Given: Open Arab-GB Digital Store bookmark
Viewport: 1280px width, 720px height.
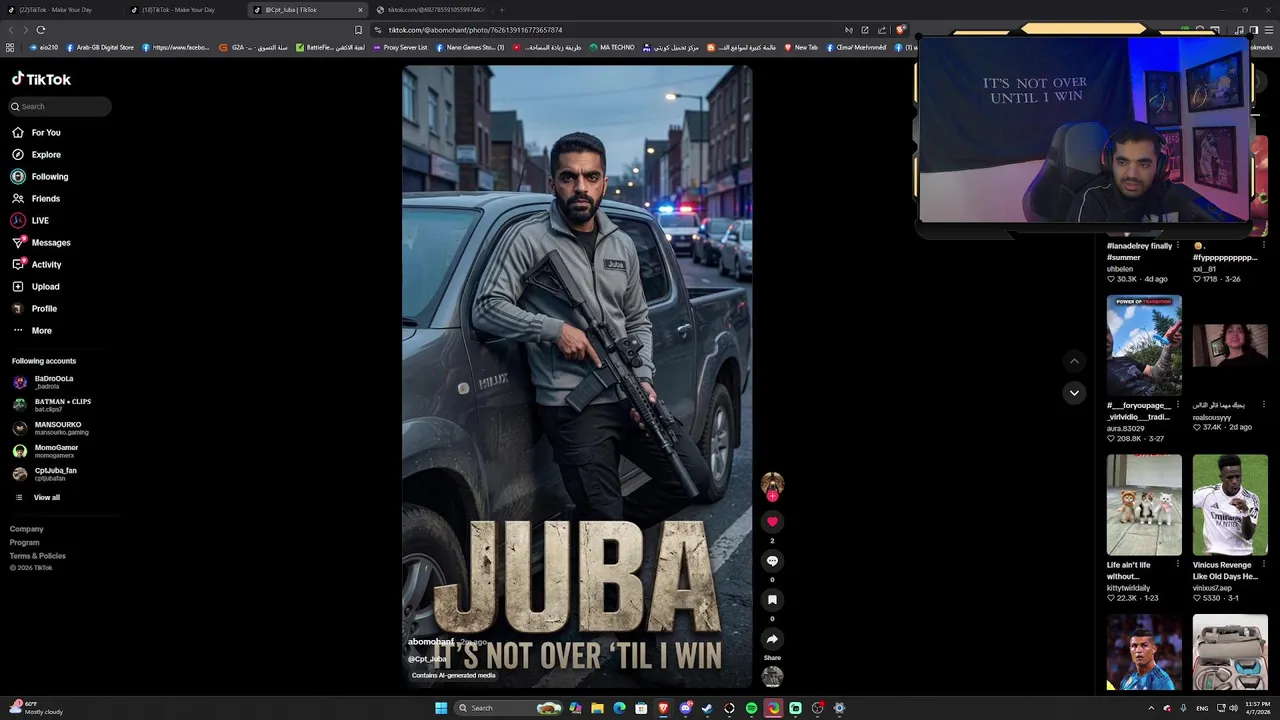Looking at the screenshot, I should (x=102, y=47).
